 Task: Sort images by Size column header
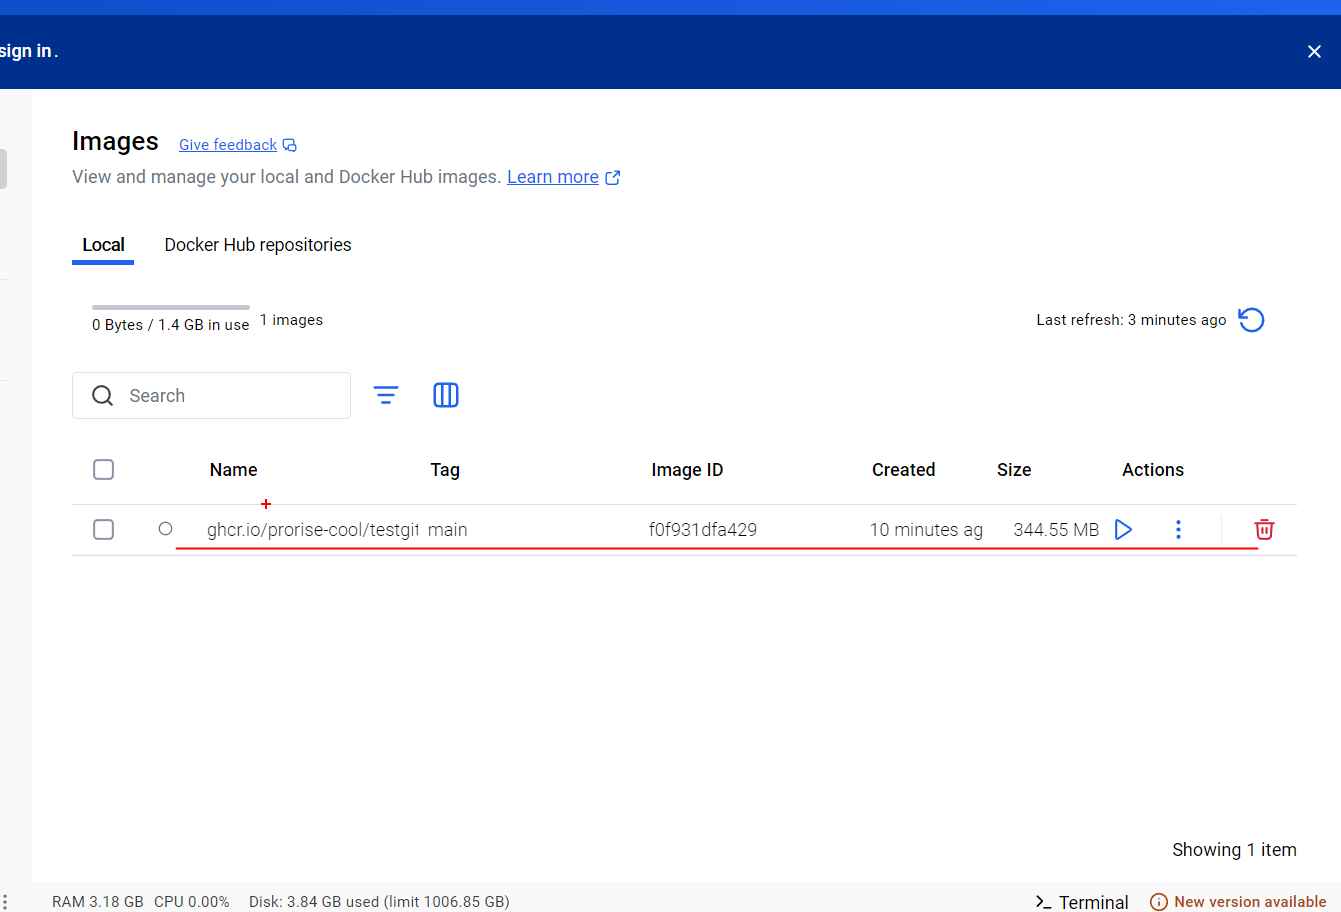1013,470
